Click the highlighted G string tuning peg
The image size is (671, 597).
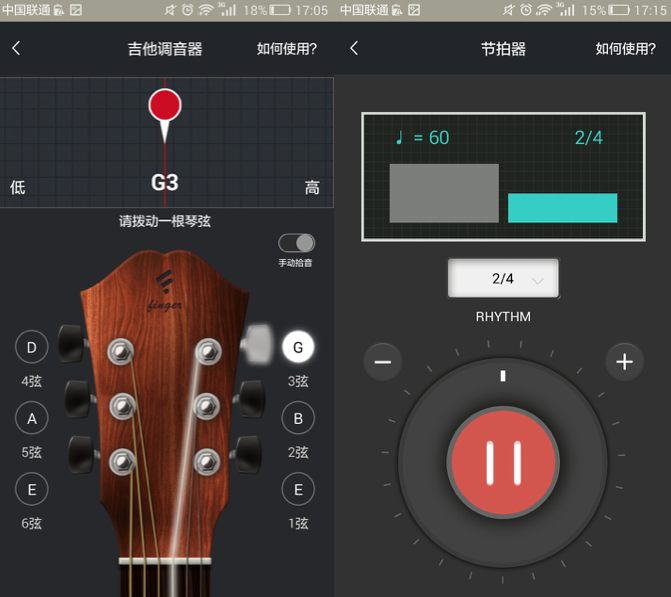(258, 345)
